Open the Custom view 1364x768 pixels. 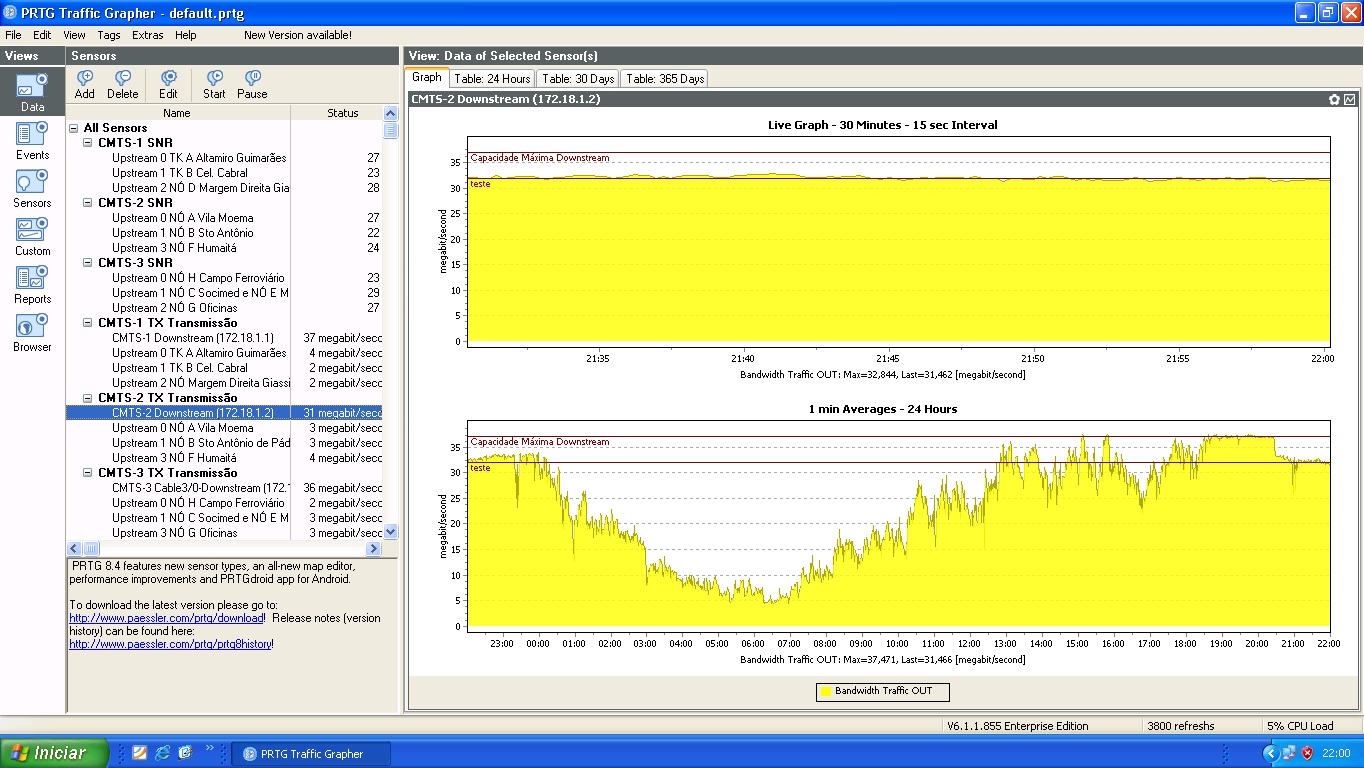(x=32, y=236)
